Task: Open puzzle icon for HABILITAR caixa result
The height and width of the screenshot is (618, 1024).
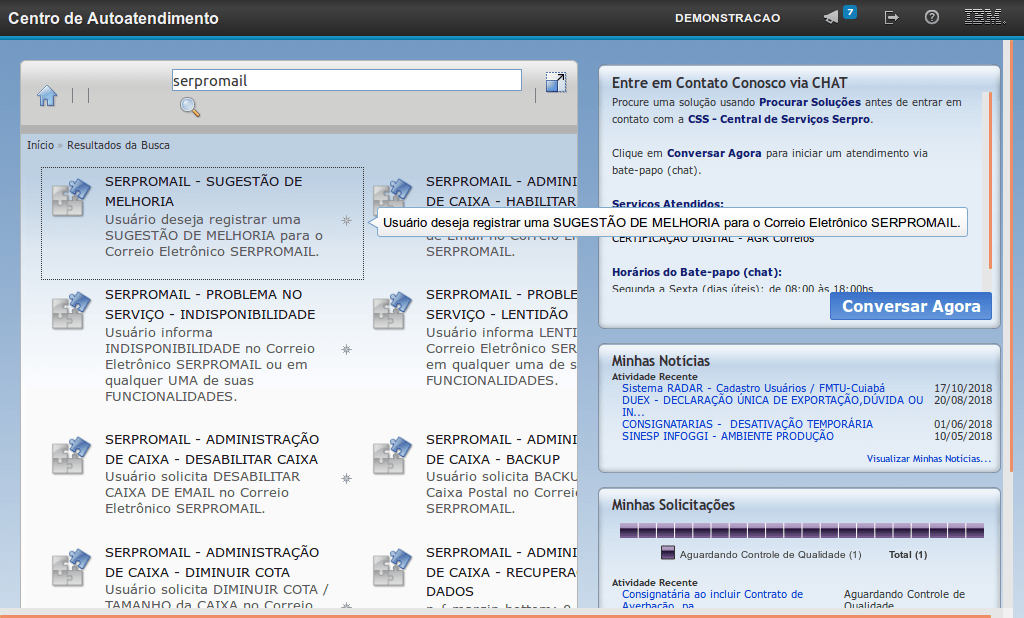Action: (392, 197)
